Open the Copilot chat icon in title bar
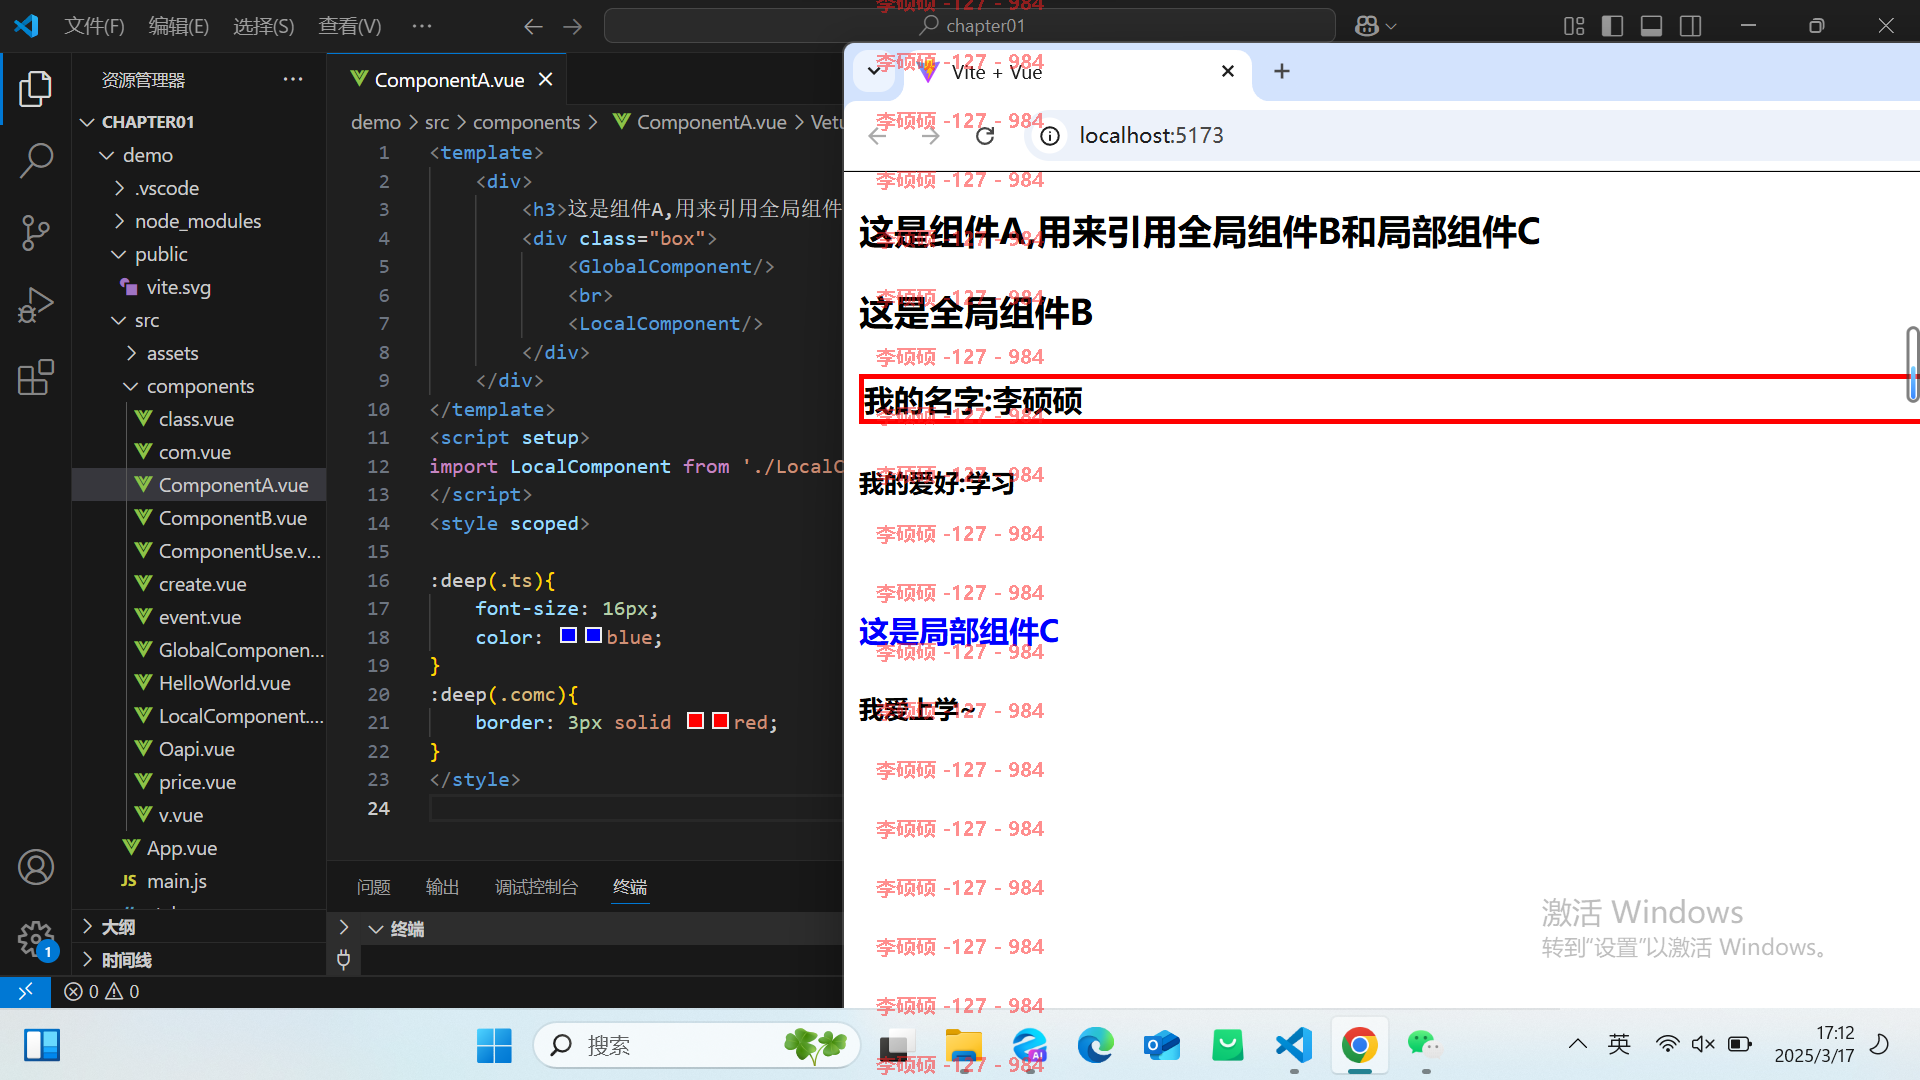 point(1367,26)
